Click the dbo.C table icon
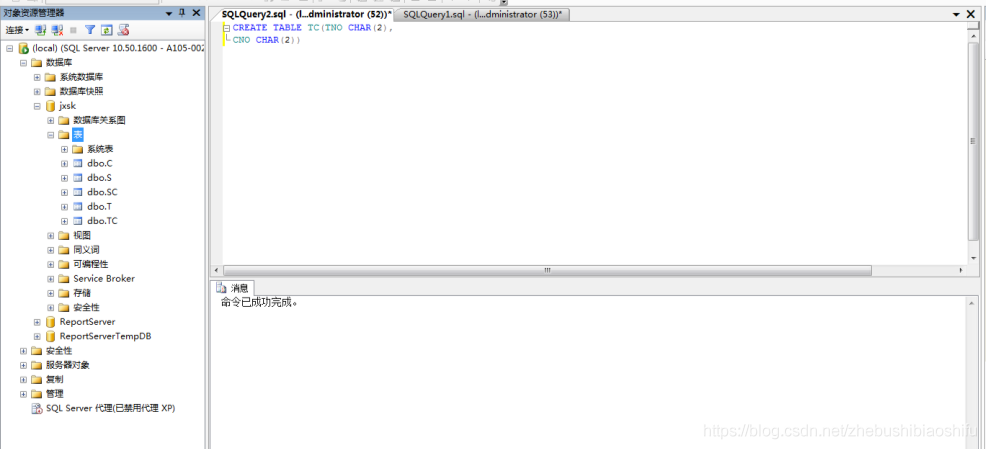This screenshot has width=986, height=449. [x=78, y=164]
